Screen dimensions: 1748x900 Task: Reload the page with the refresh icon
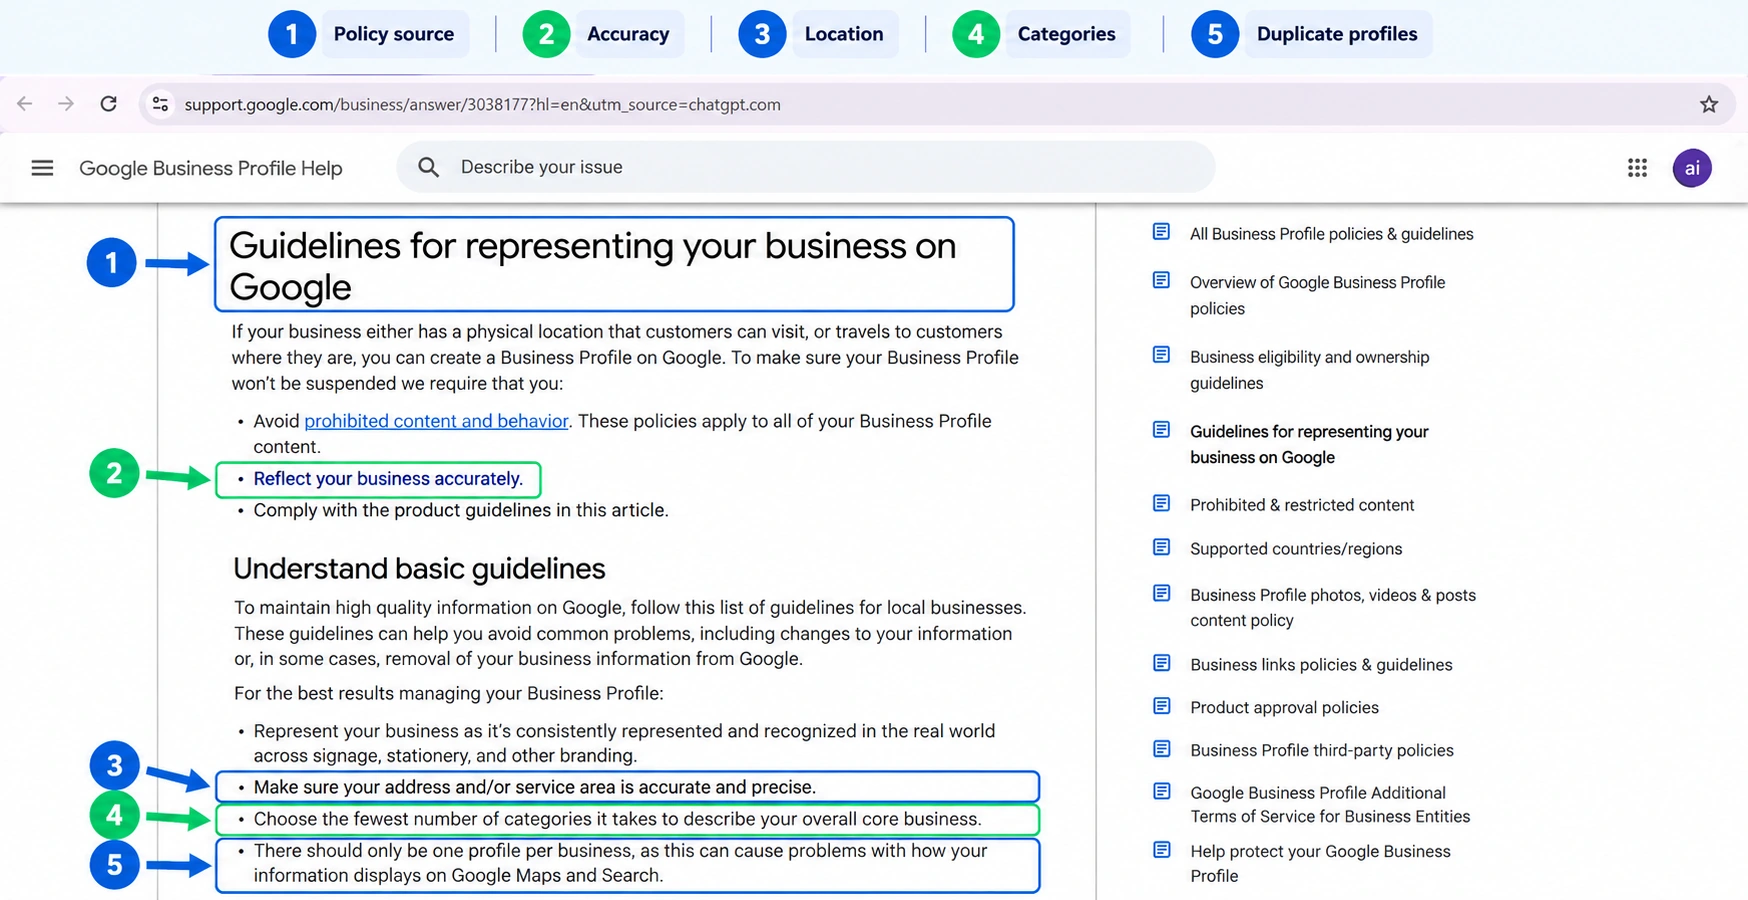tap(109, 104)
